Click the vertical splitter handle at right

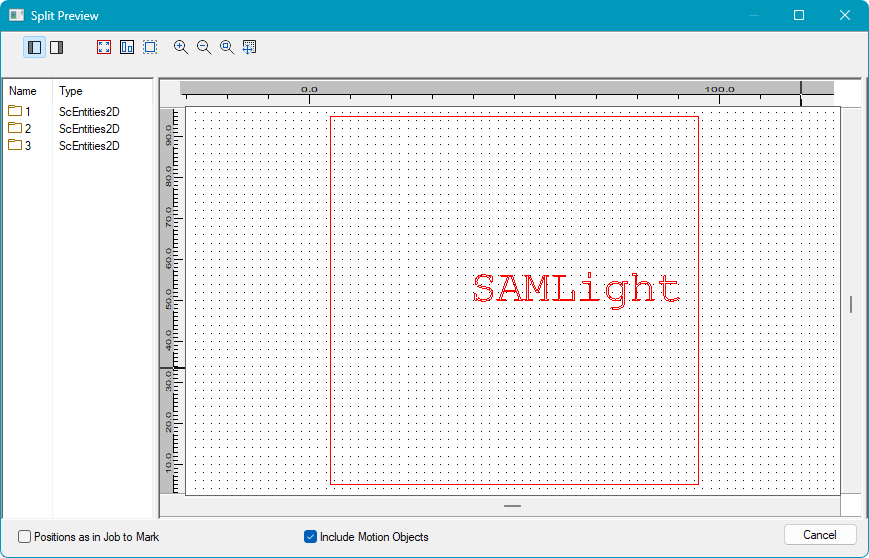click(851, 304)
